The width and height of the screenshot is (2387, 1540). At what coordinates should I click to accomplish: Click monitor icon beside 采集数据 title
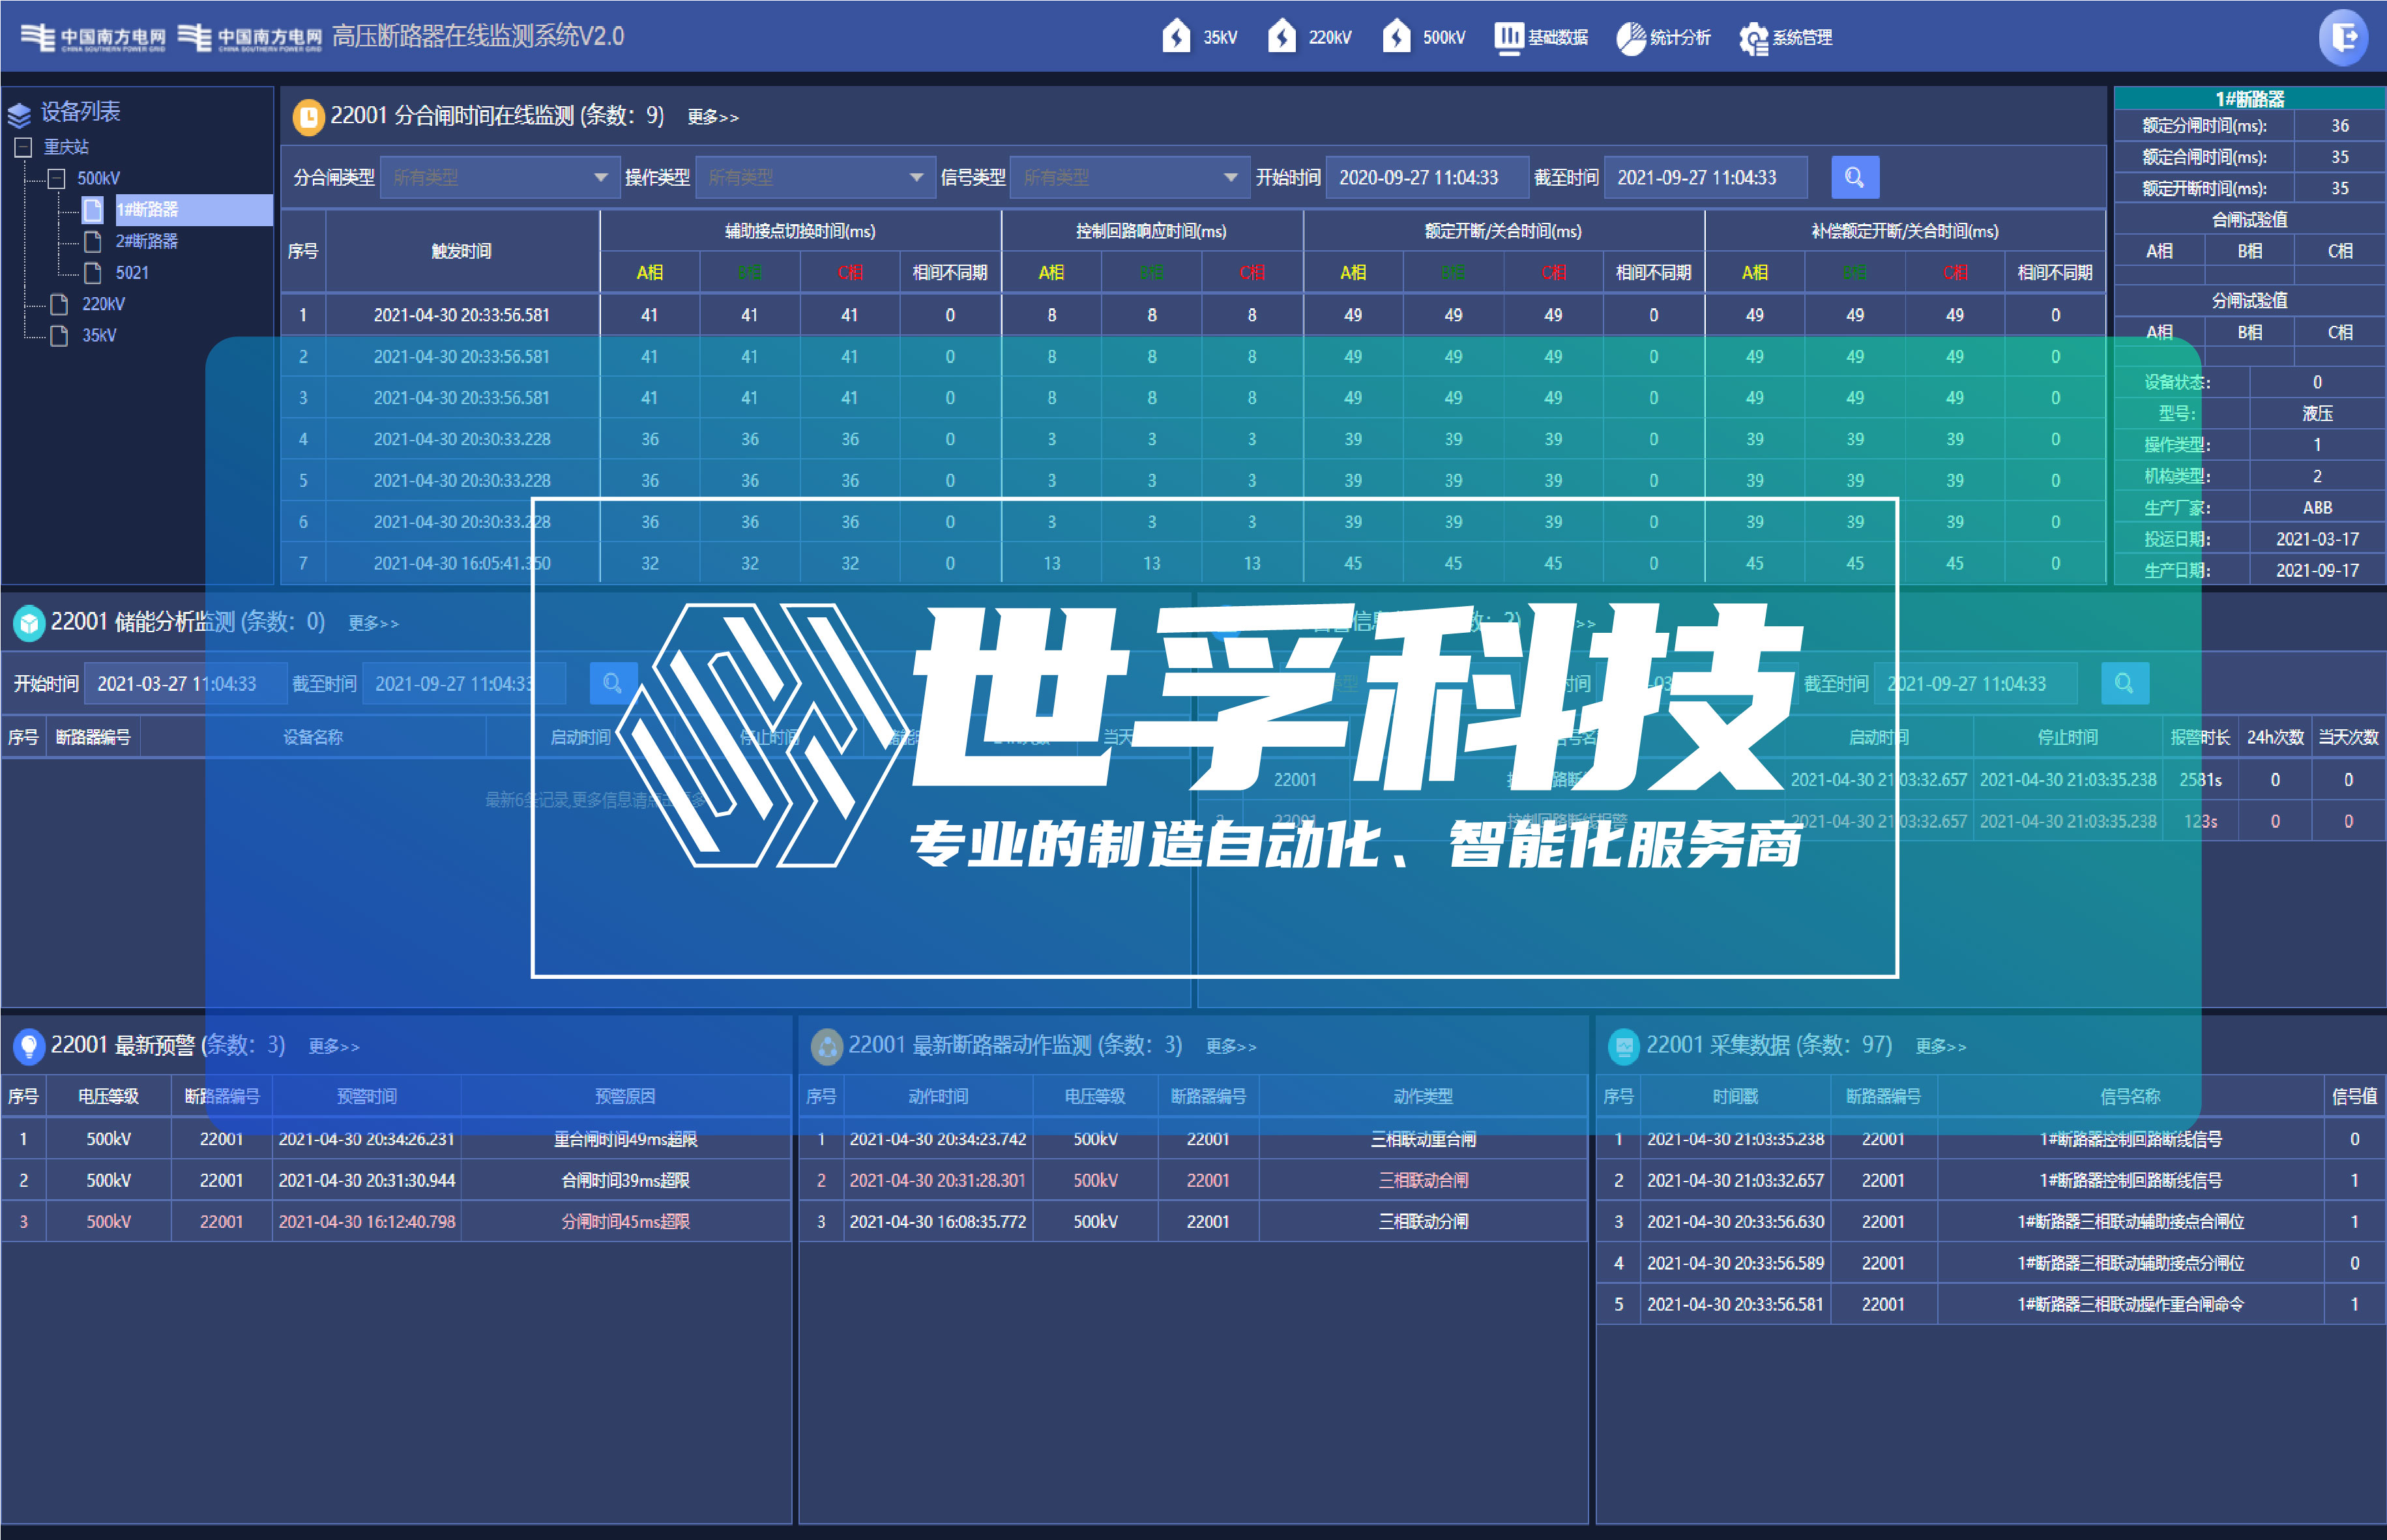(x=1624, y=1046)
